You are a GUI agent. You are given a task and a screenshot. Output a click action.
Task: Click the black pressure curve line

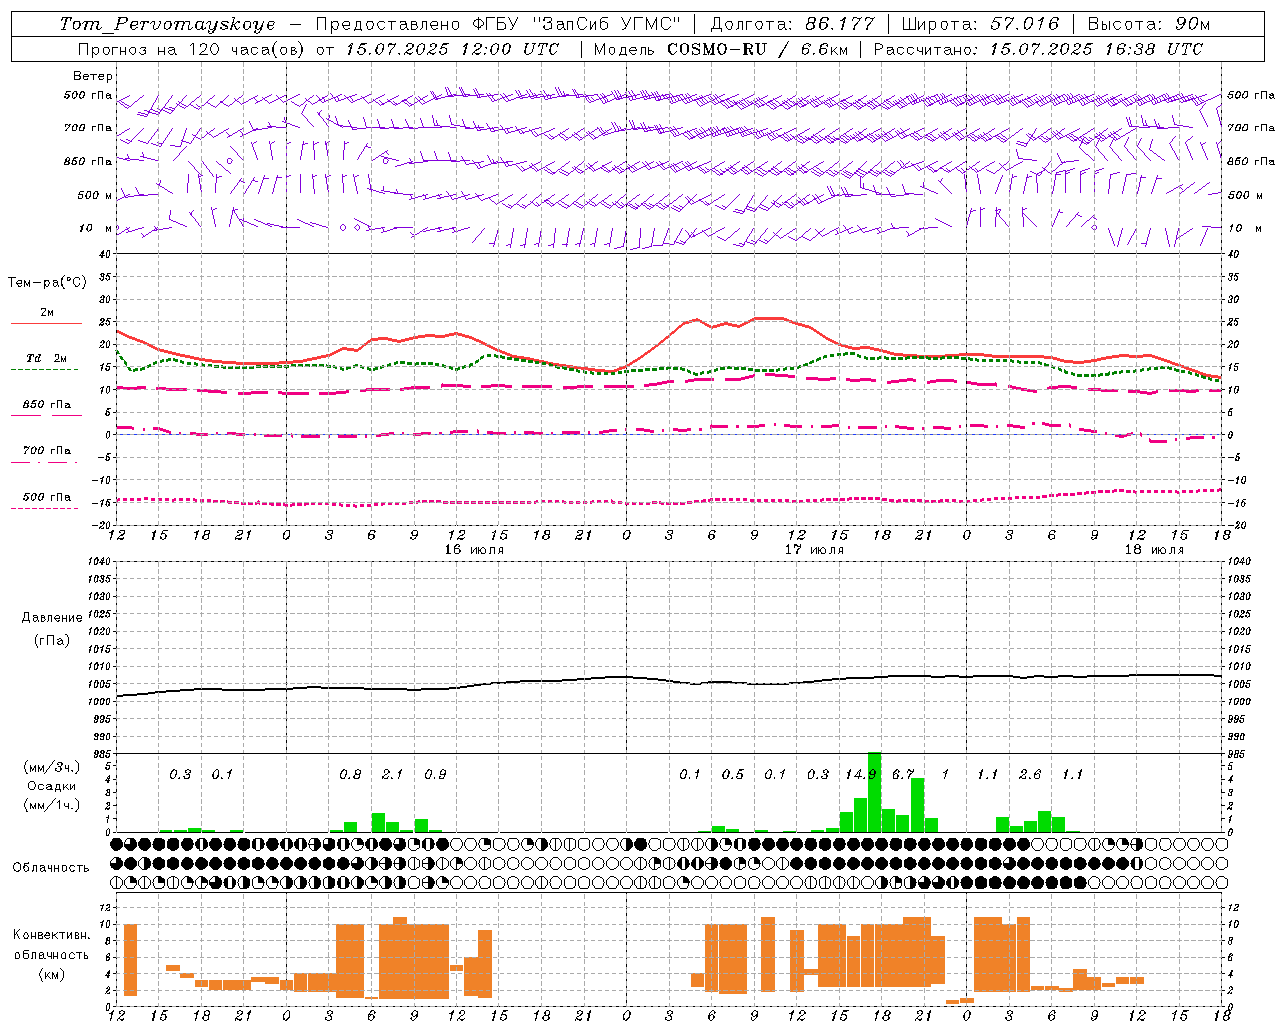tap(670, 683)
